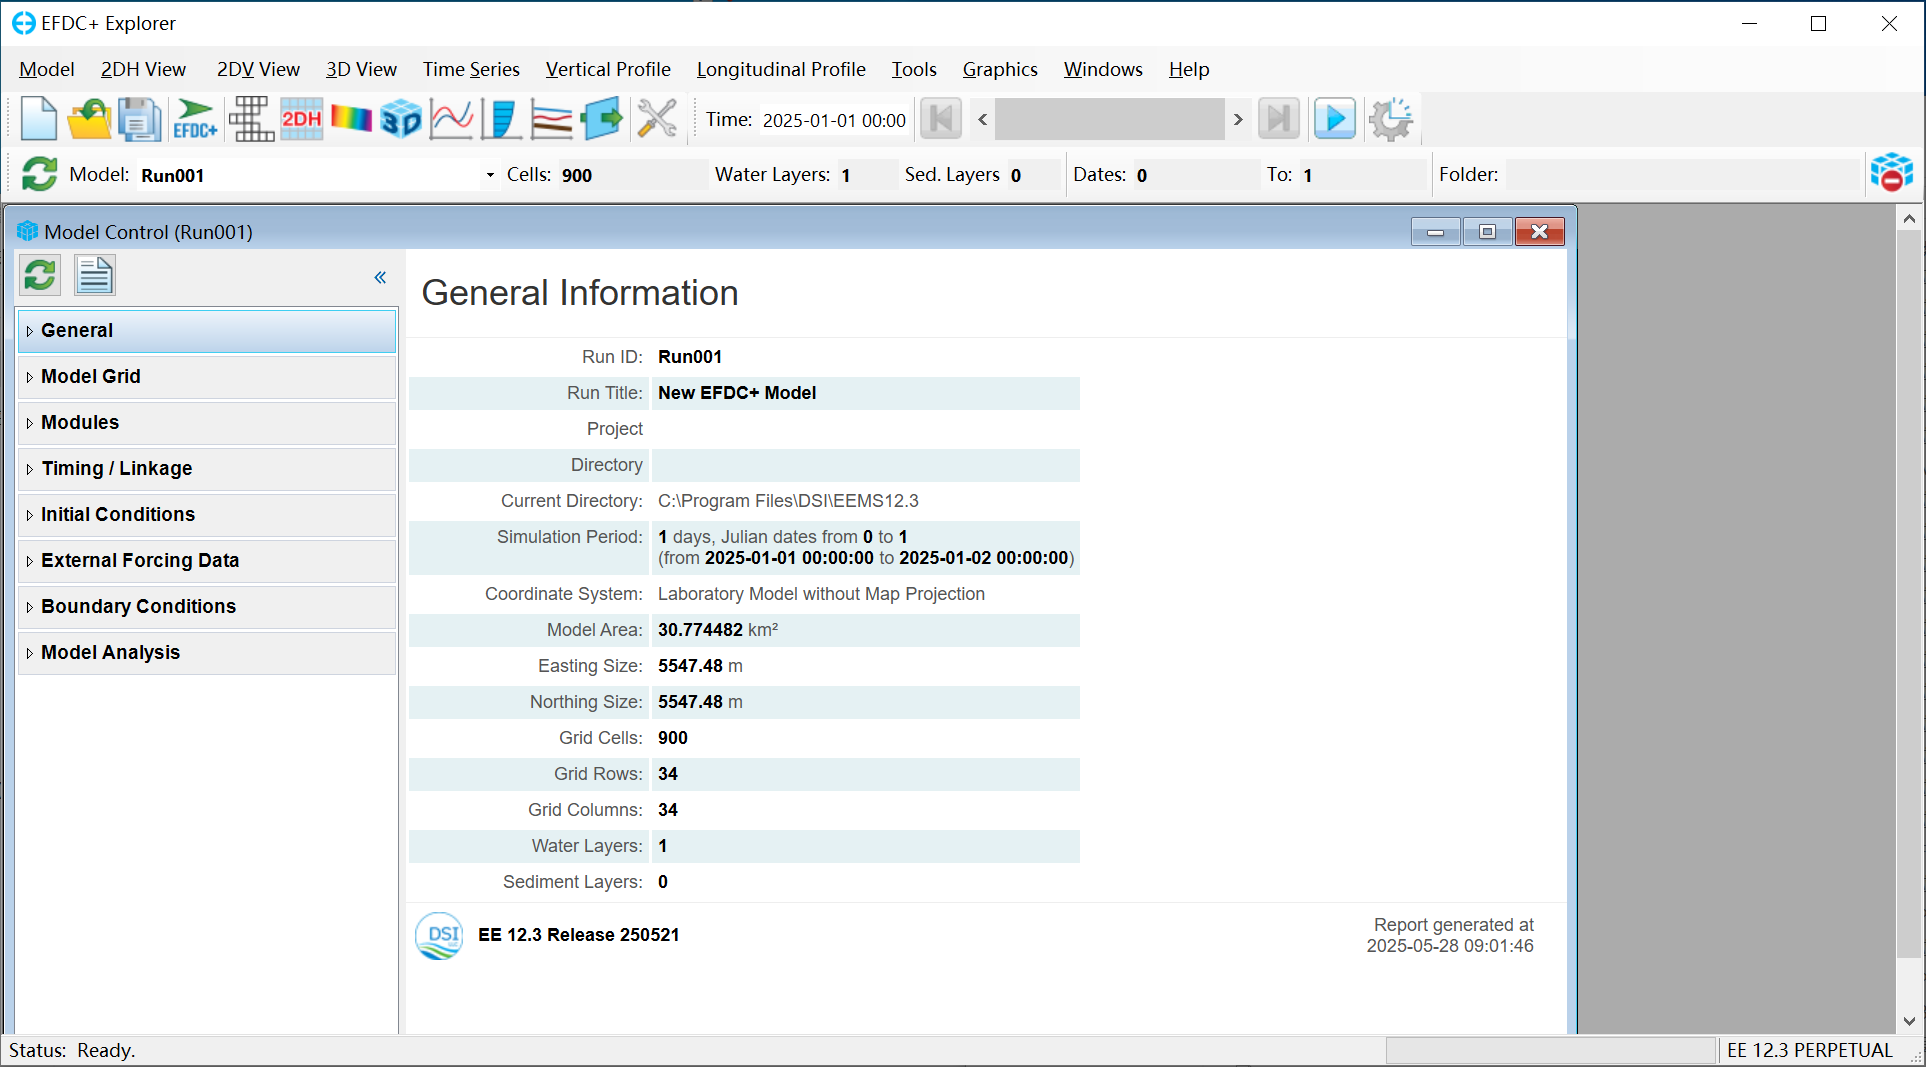The height and width of the screenshot is (1067, 1926).
Task: Click the time slider track
Action: click(x=1110, y=120)
